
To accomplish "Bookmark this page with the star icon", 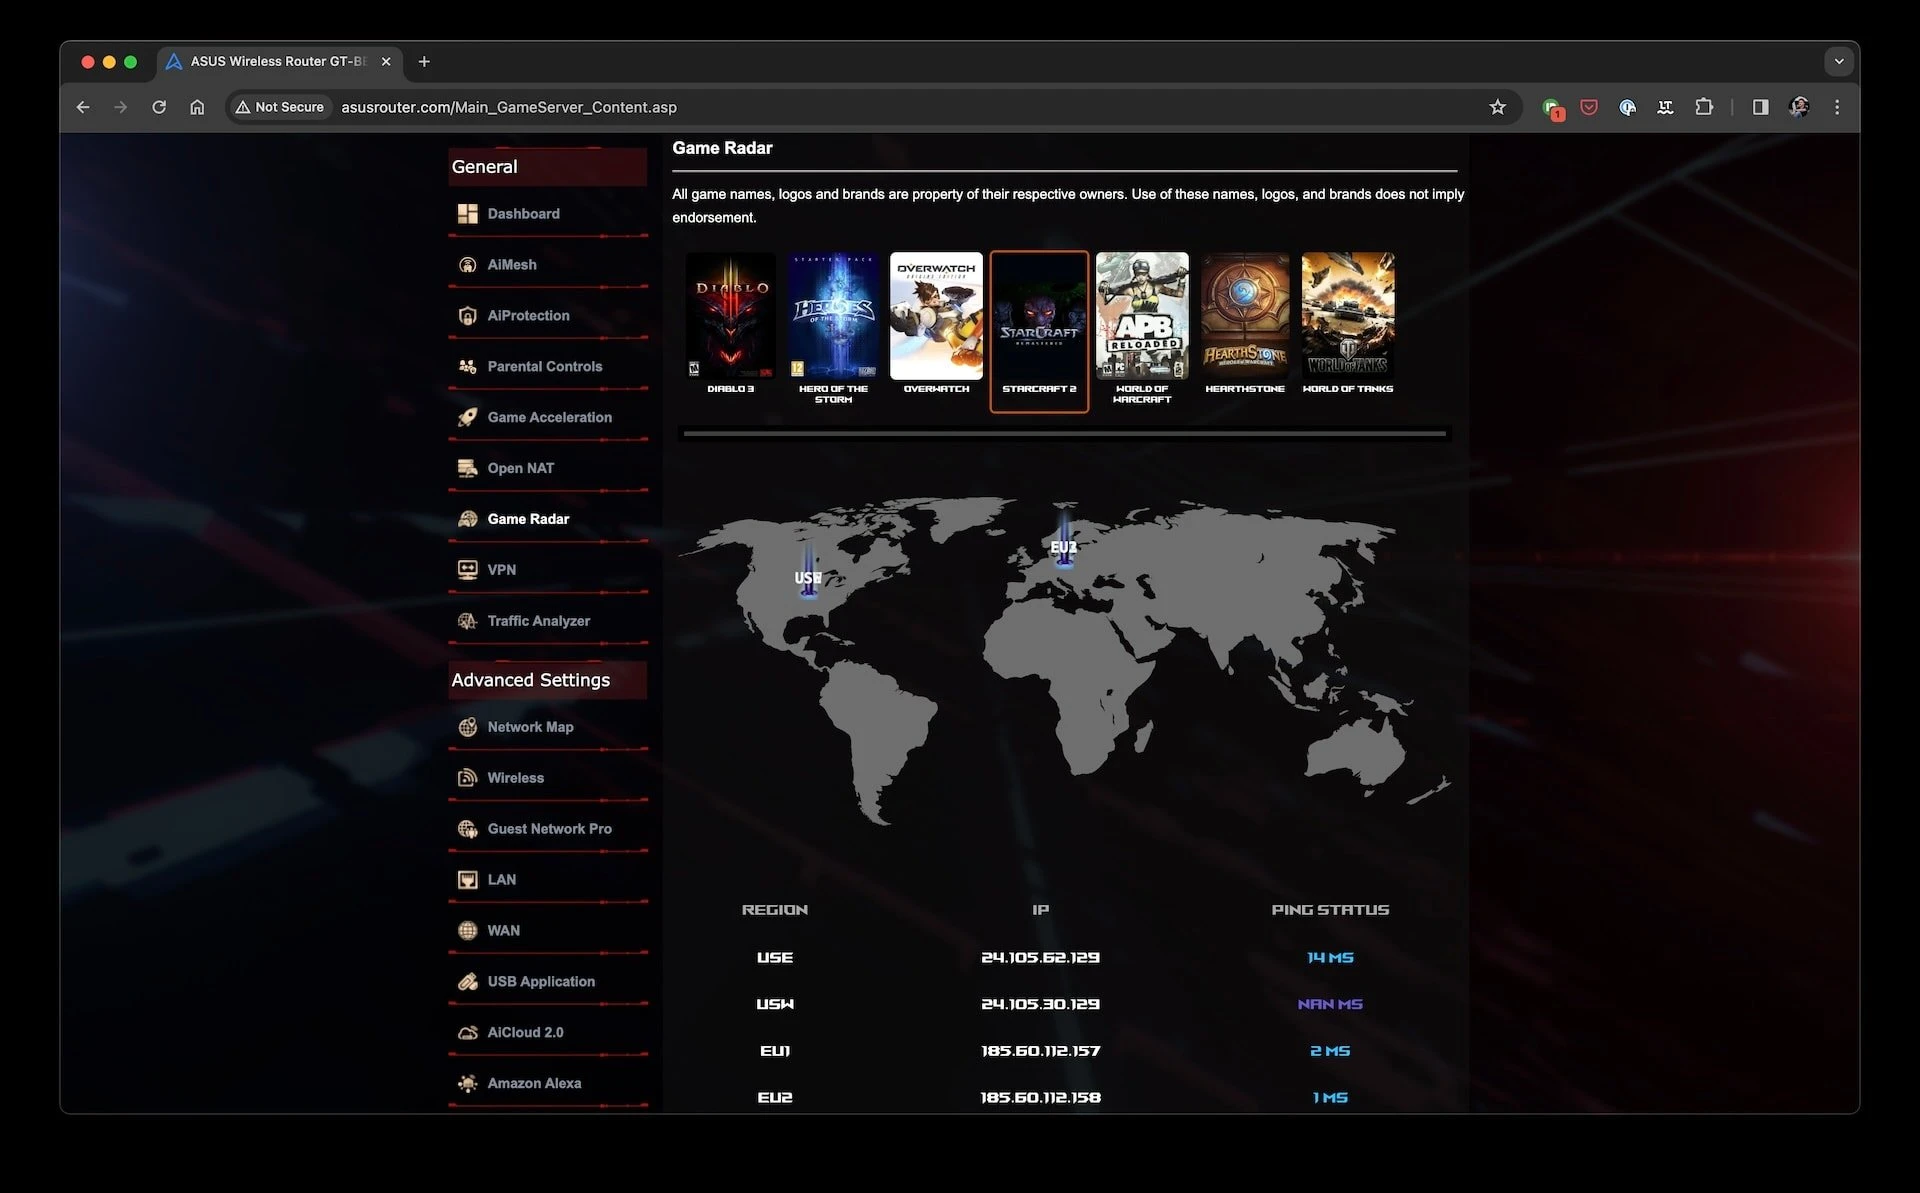I will click(1497, 107).
